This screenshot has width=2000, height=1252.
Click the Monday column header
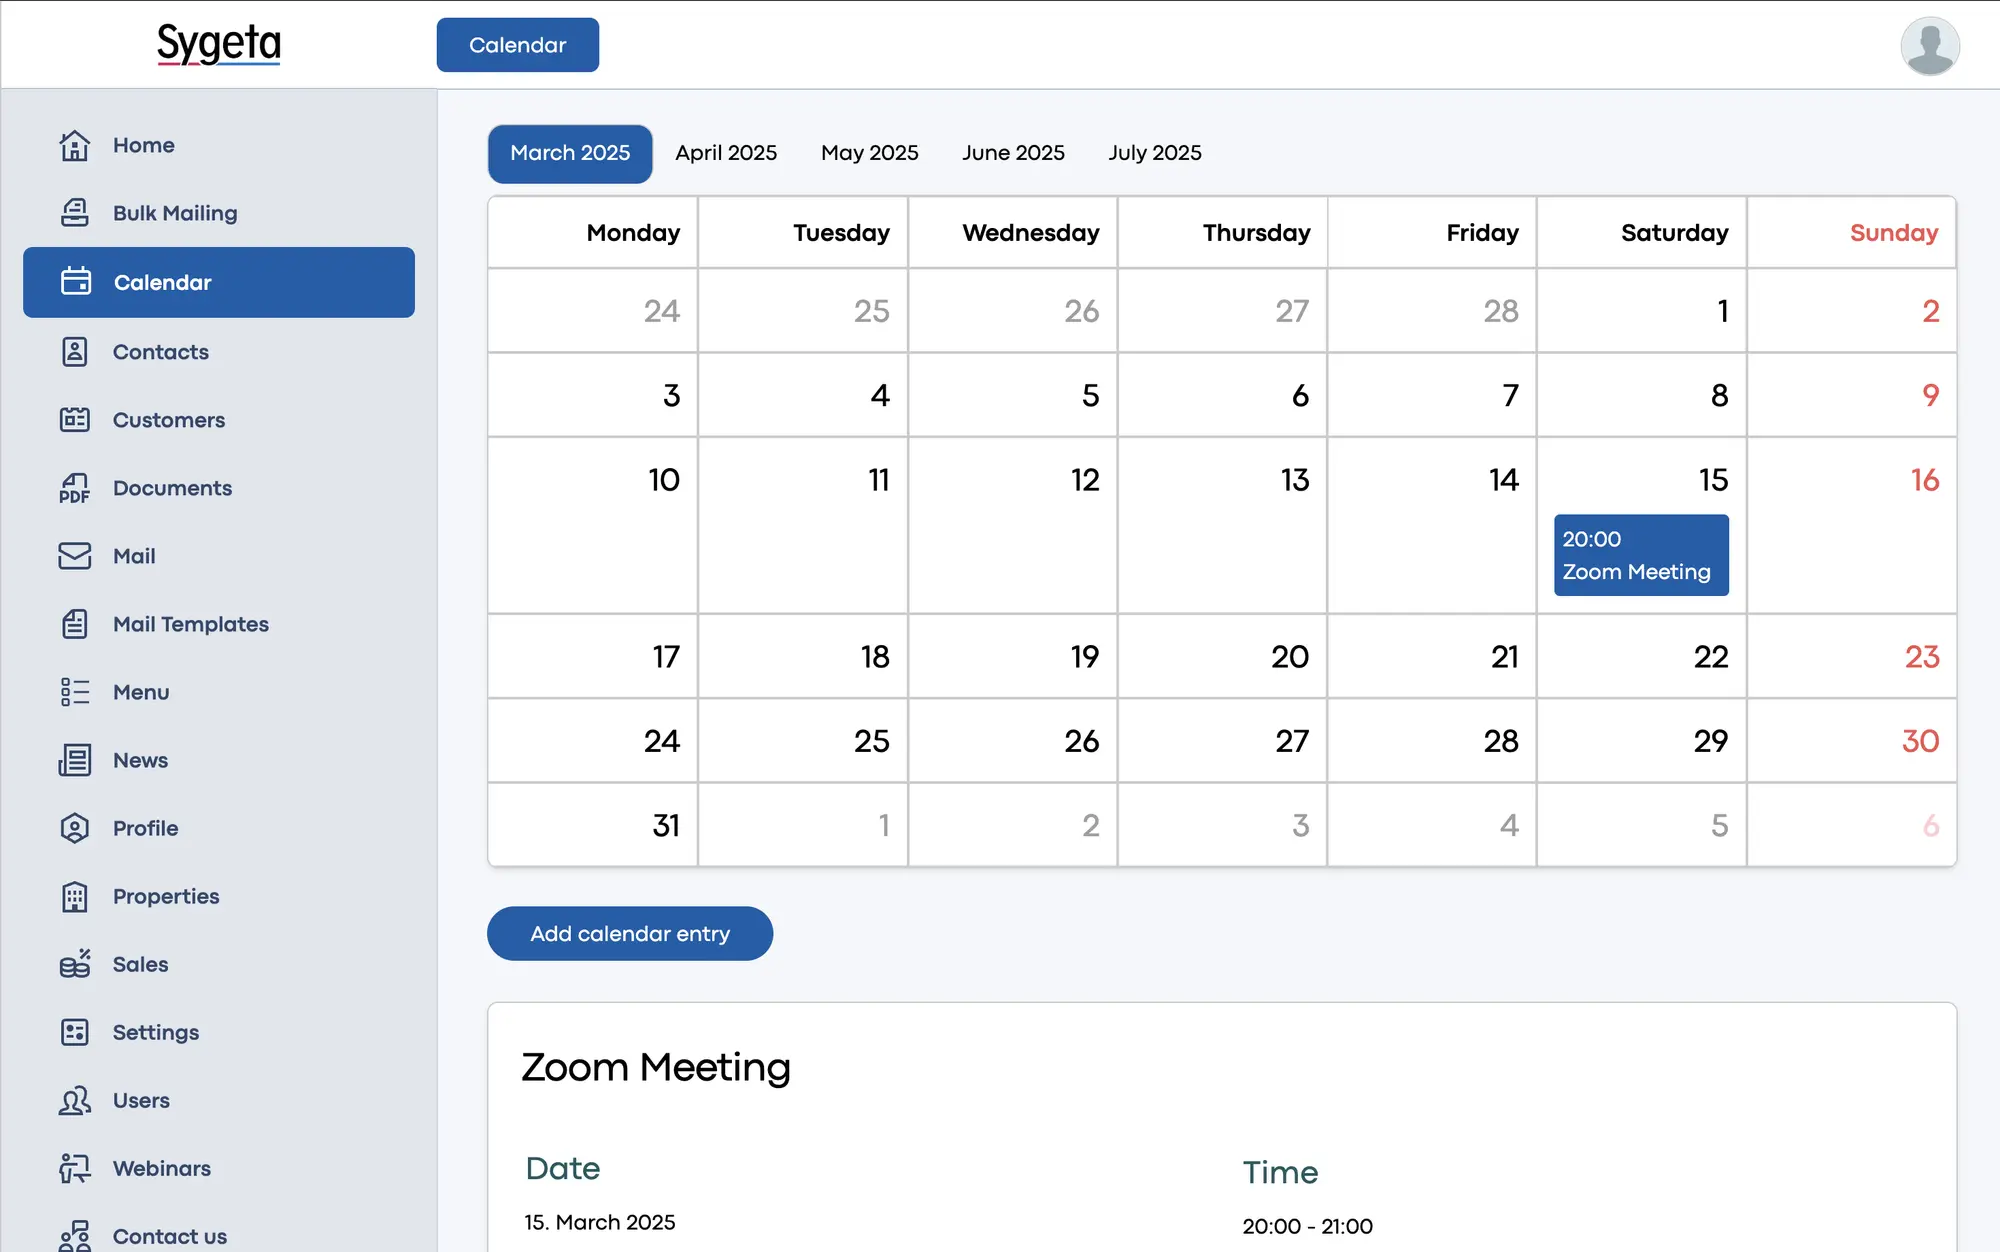point(593,232)
